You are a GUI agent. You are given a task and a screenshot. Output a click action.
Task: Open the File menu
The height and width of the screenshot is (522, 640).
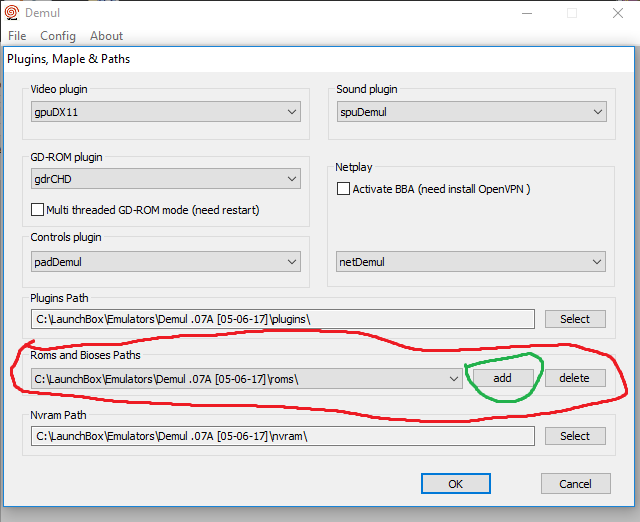click(x=17, y=36)
